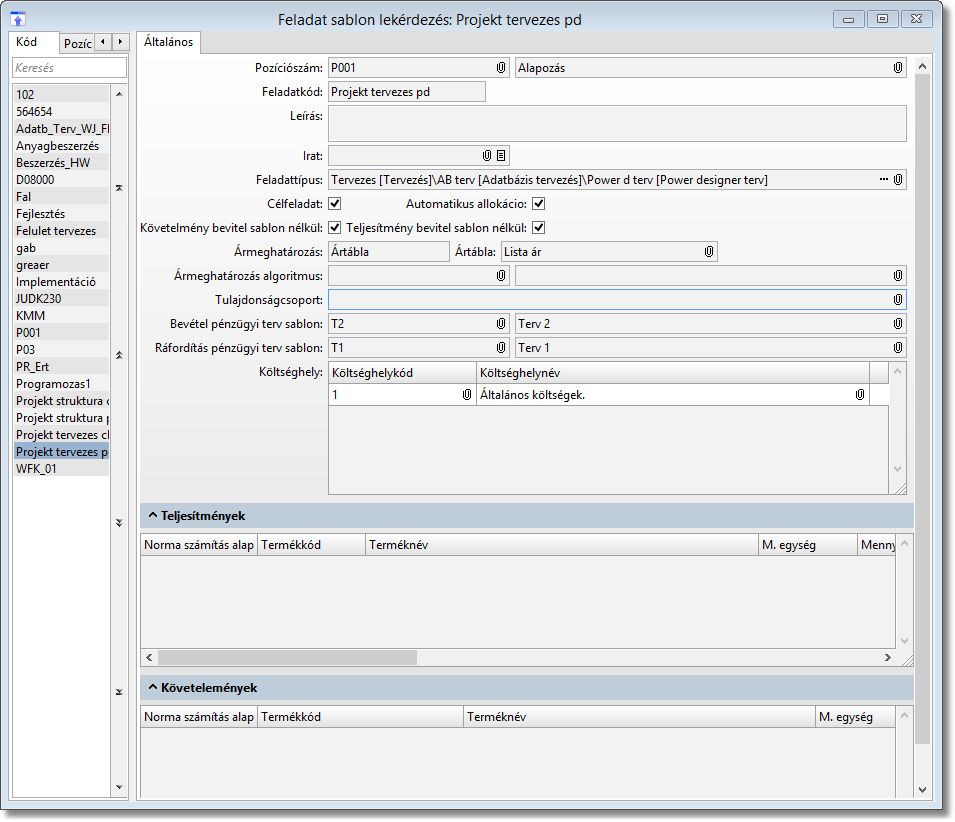
Task: Disable Teljesítmény bevitel sablon nélkül checkbox
Action: click(x=538, y=228)
